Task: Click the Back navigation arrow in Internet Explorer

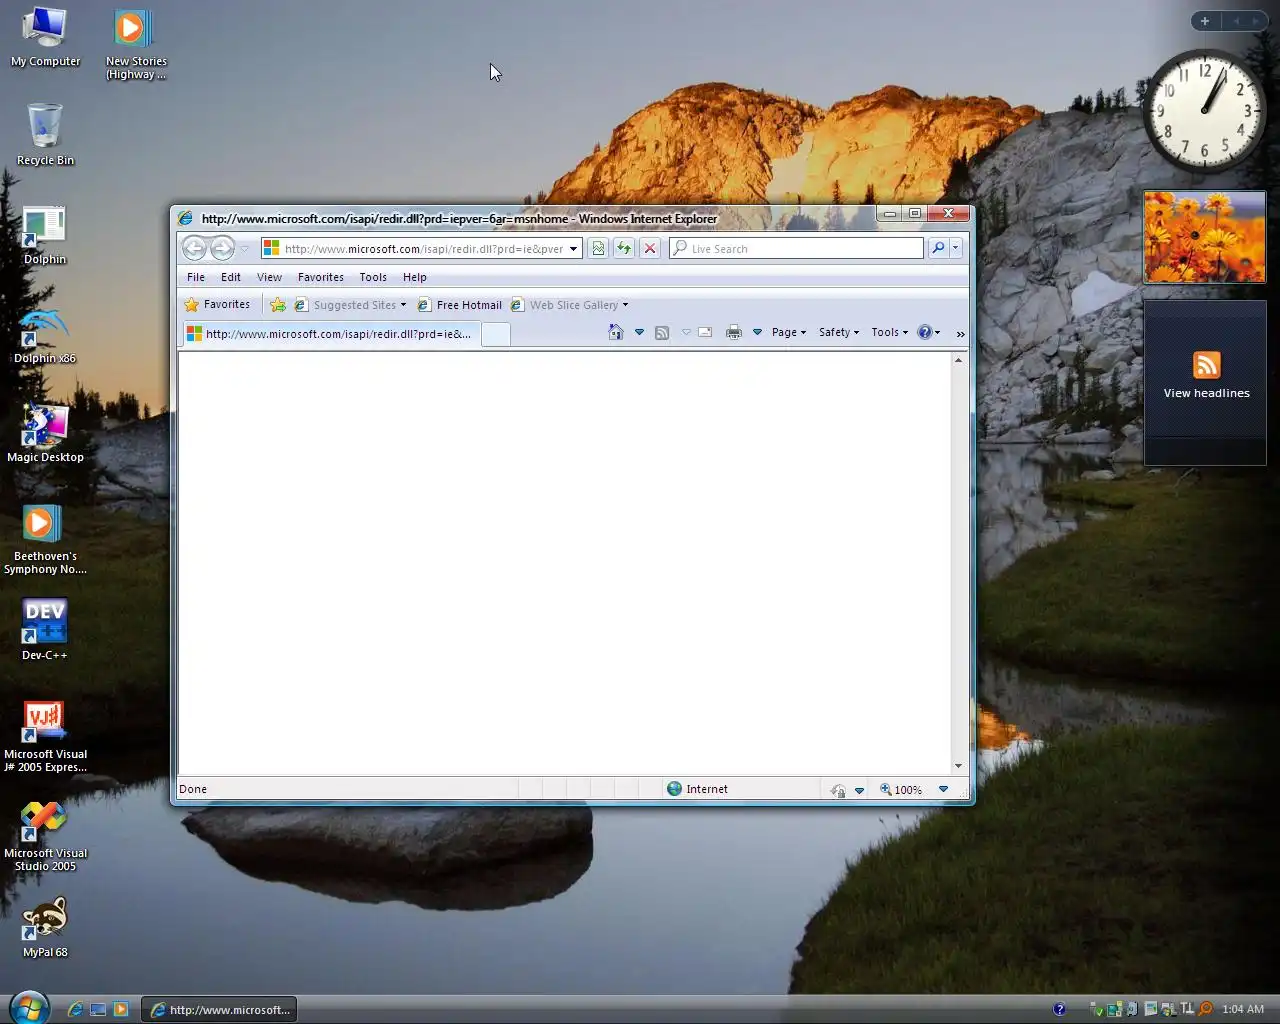Action: point(194,248)
